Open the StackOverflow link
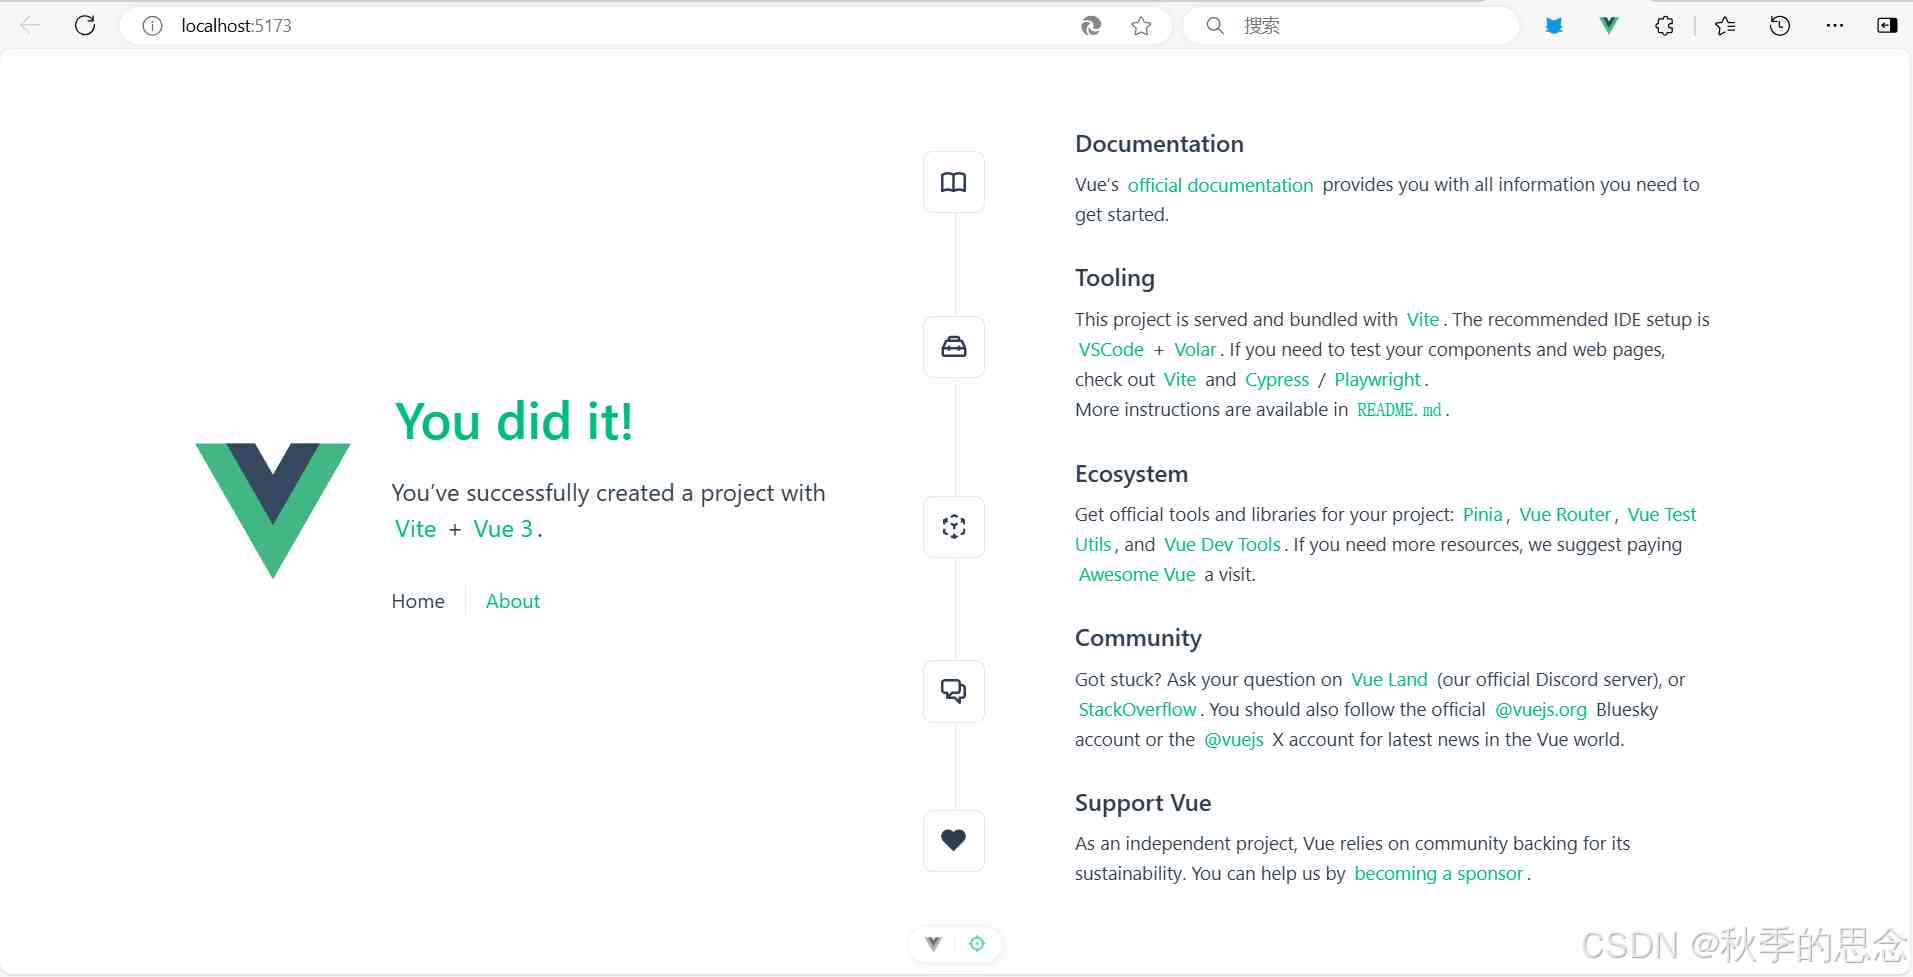This screenshot has width=1913, height=977. tap(1137, 710)
